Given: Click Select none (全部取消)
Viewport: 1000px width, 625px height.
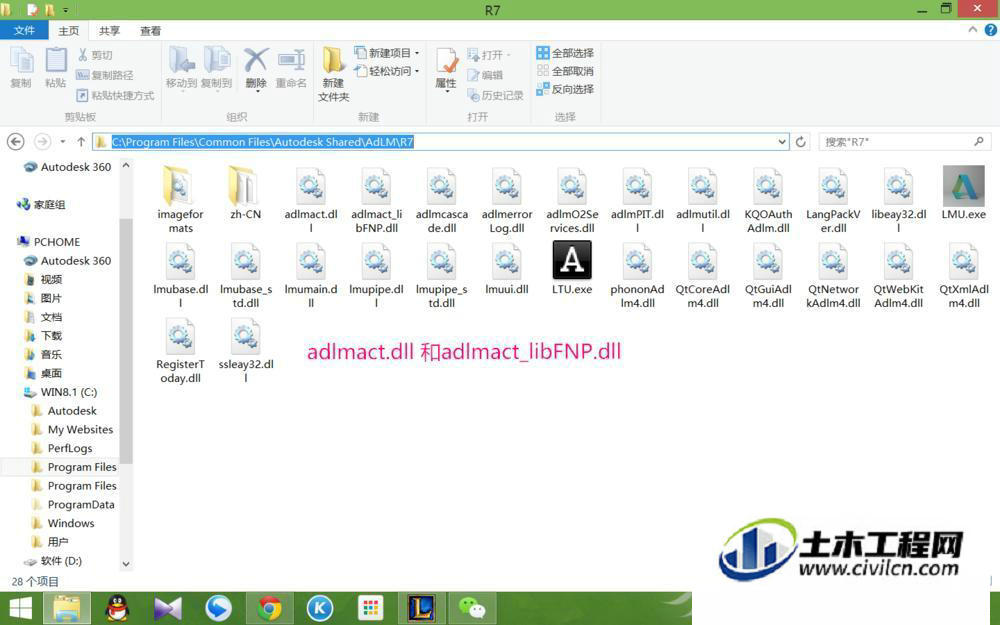Looking at the screenshot, I should tap(565, 71).
